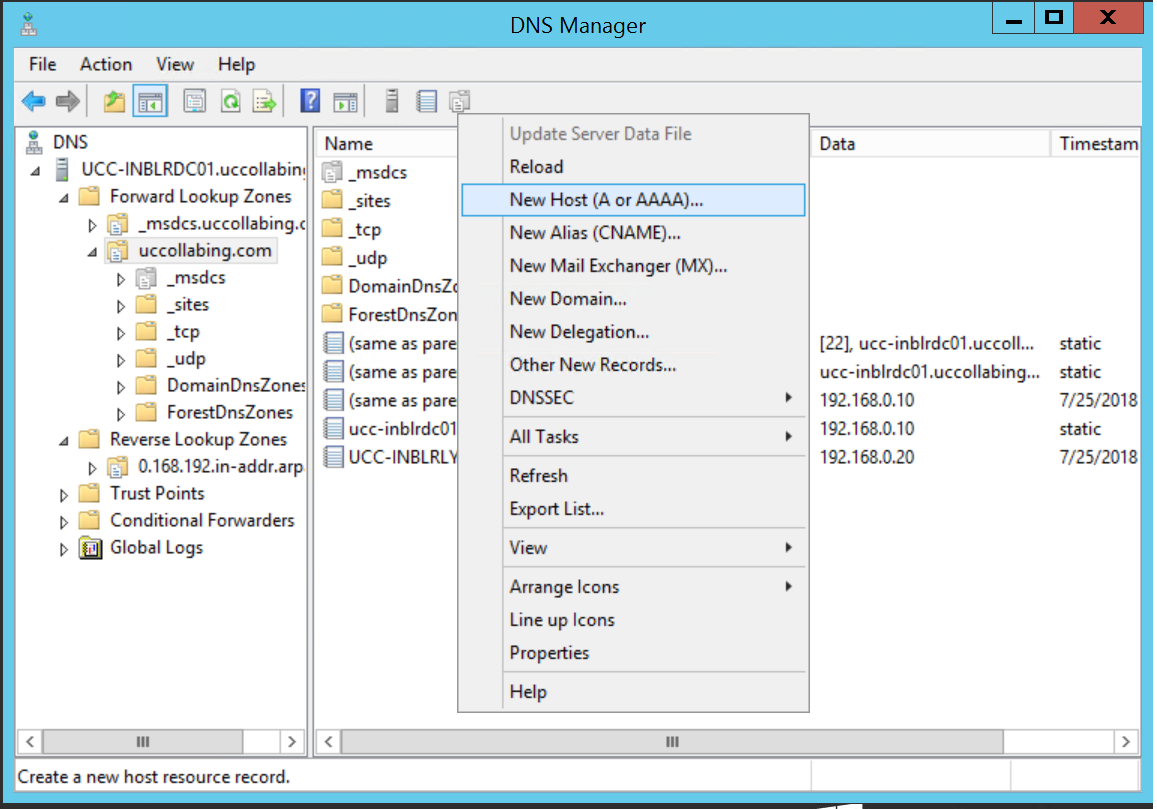Expand the _sites folder in the tree

(x=120, y=306)
